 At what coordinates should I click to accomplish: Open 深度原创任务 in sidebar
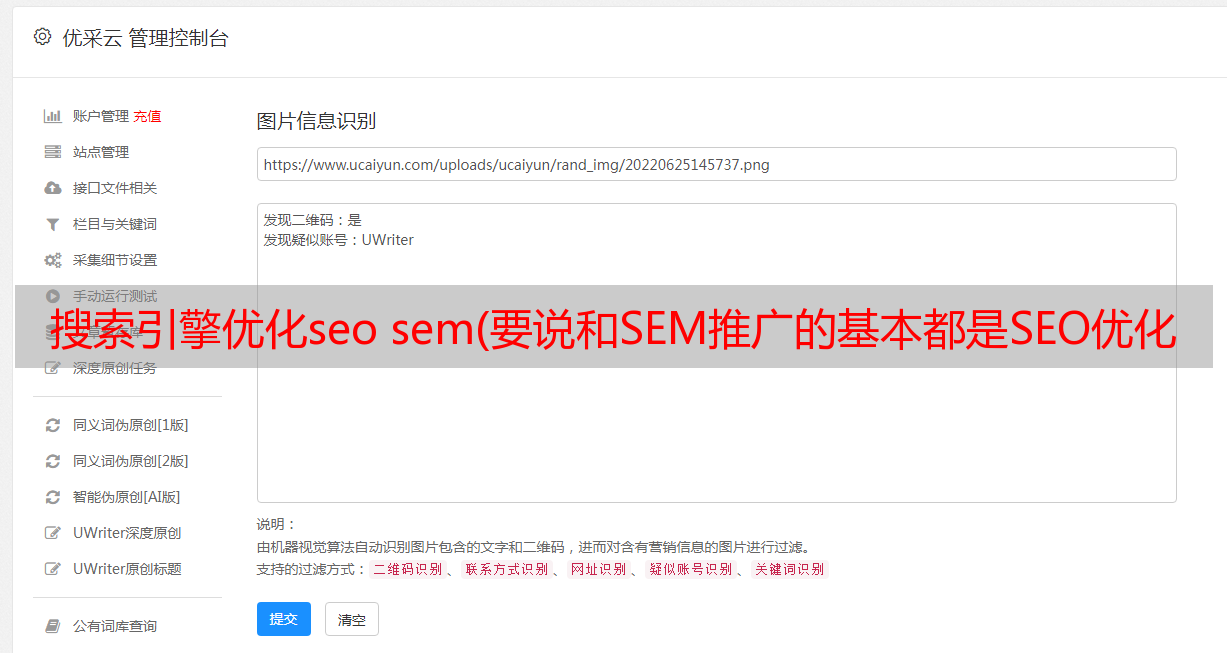(x=115, y=368)
